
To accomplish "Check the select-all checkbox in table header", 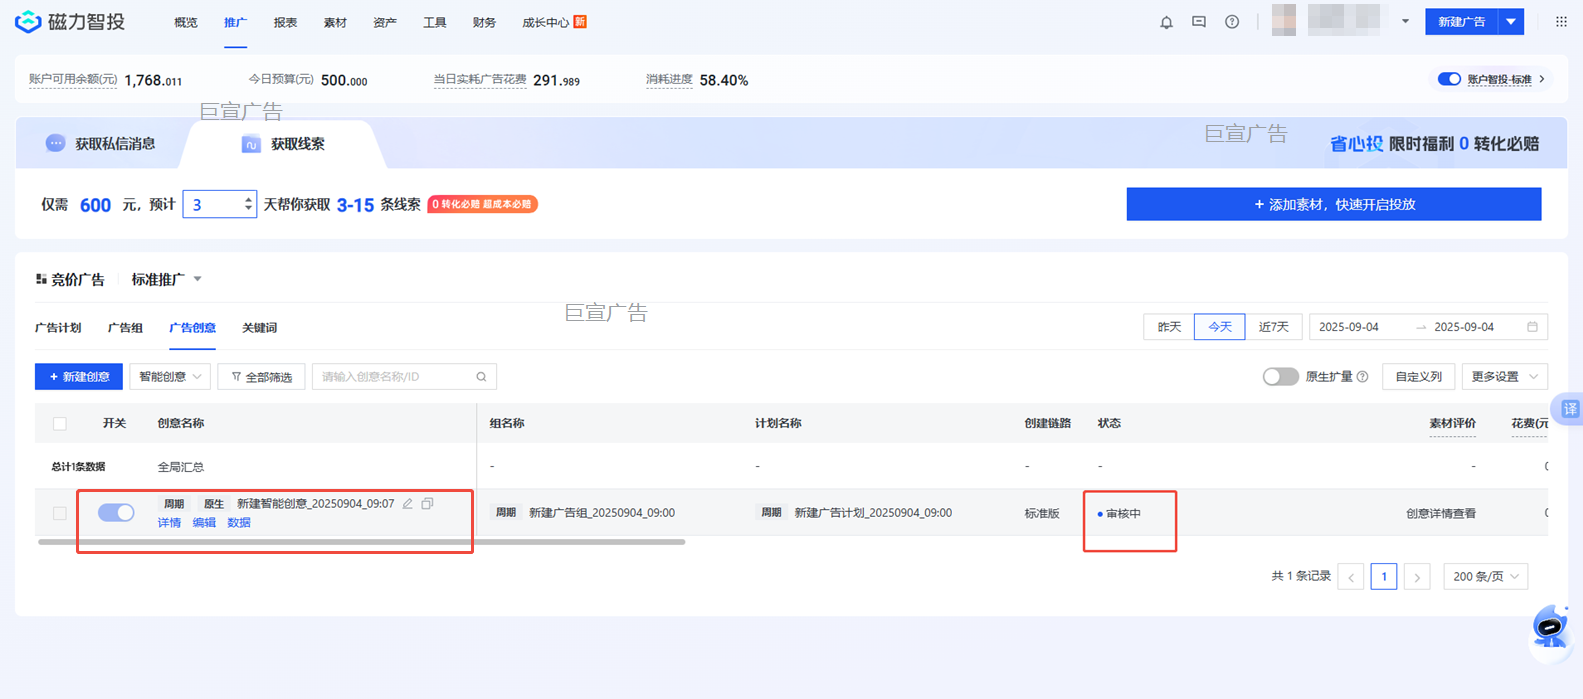I will tap(60, 424).
